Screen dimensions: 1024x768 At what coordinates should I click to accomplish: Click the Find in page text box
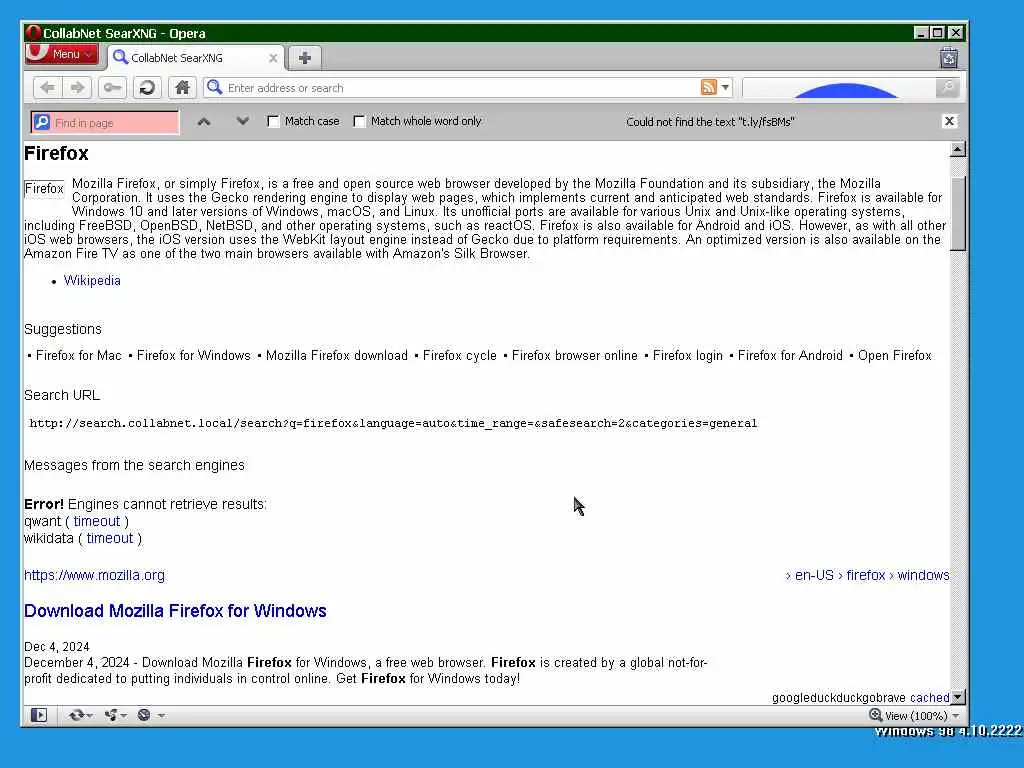(105, 122)
